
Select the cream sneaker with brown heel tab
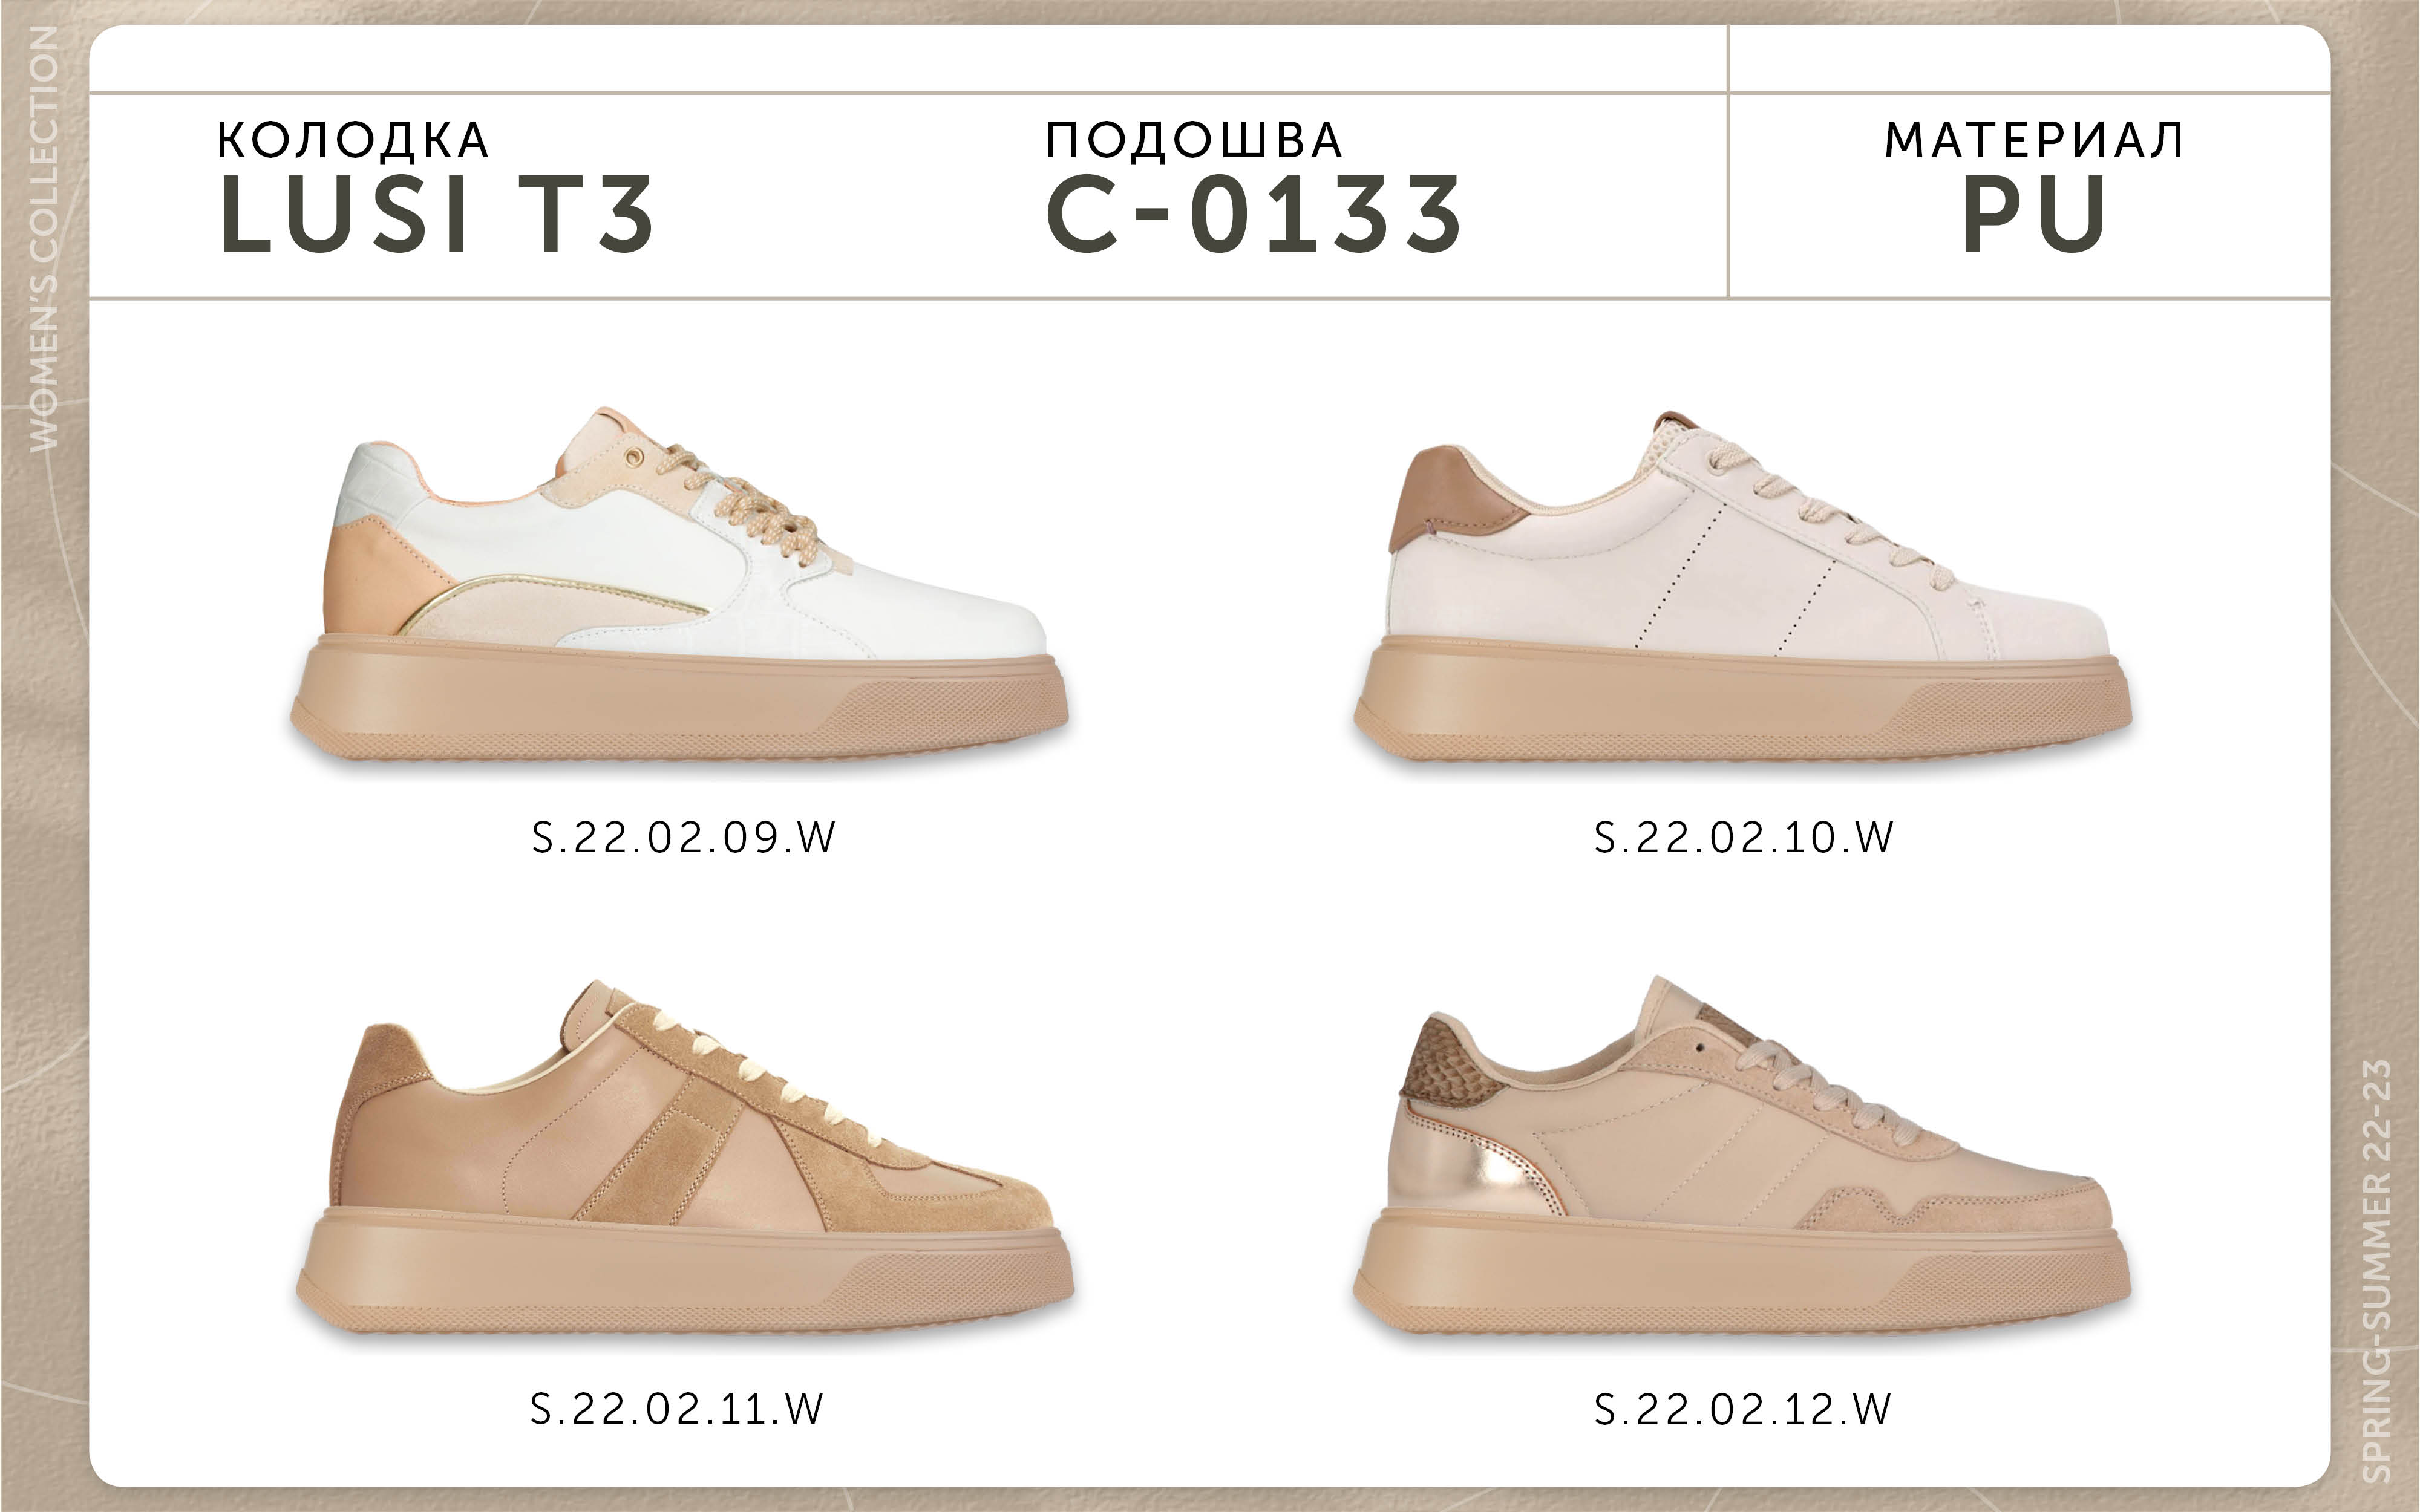pos(1742,587)
